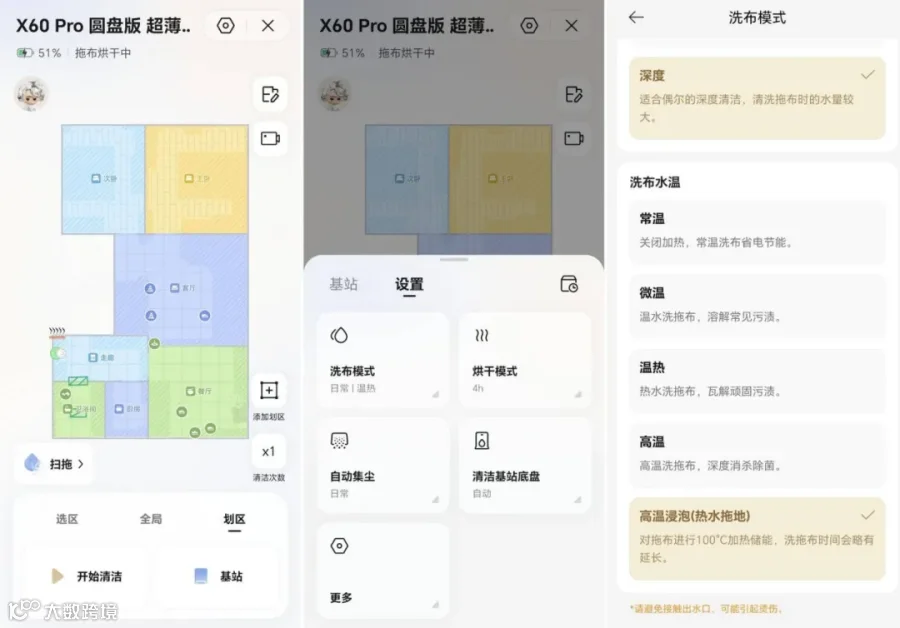Tap the user avatar in left panel
900x628 pixels.
31,94
